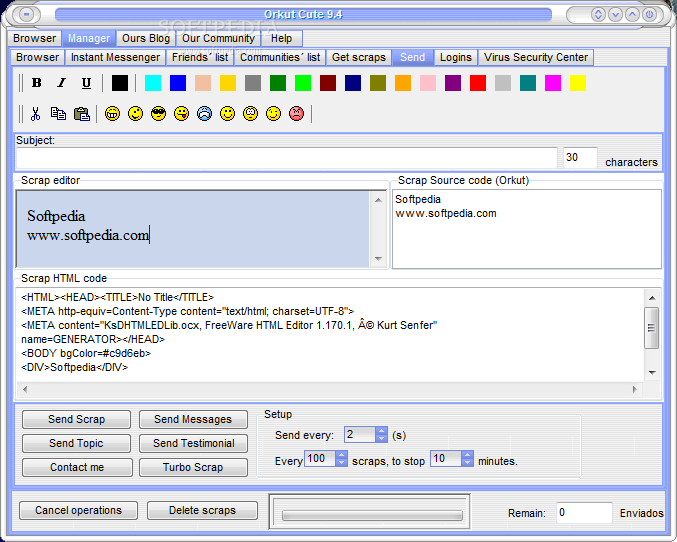The width and height of the screenshot is (677, 542).
Task: Choose the teal color swatch
Action: (528, 83)
